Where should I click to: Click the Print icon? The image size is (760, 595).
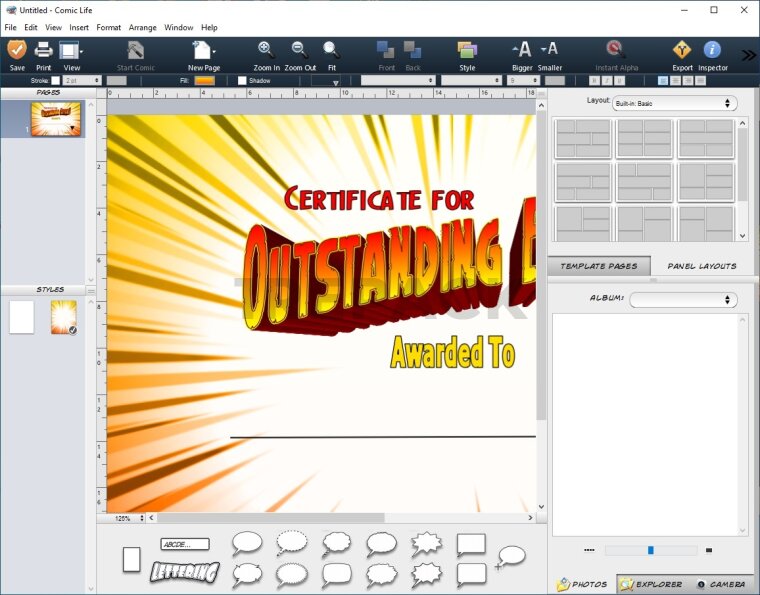44,51
